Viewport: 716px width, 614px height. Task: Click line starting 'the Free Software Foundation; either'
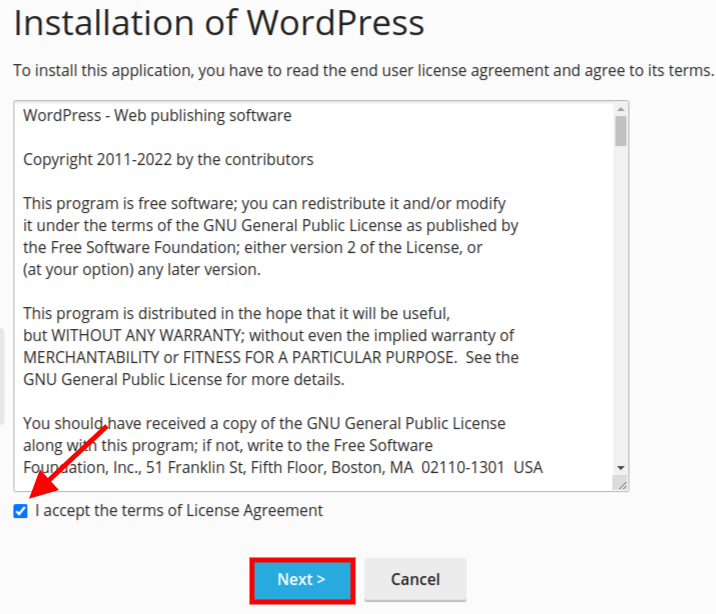point(253,247)
